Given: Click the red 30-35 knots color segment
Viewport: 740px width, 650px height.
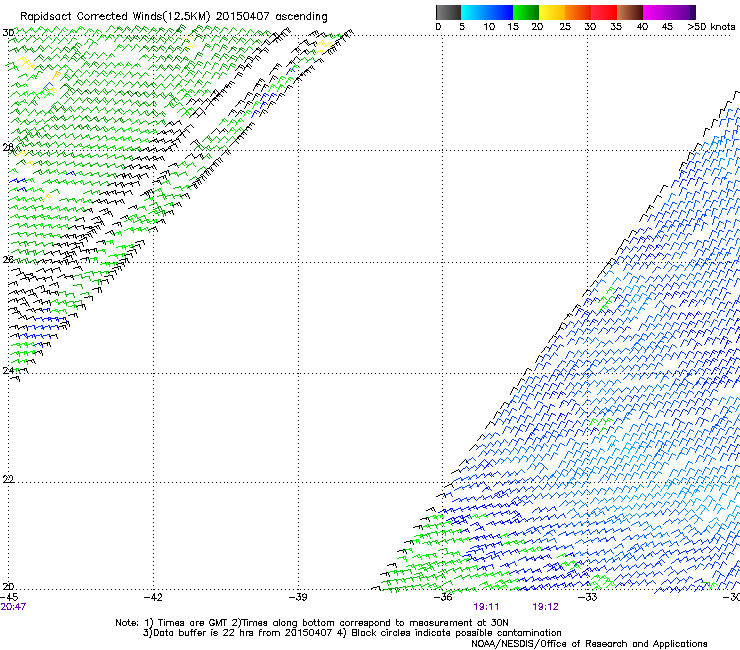Looking at the screenshot, I should coord(604,13).
